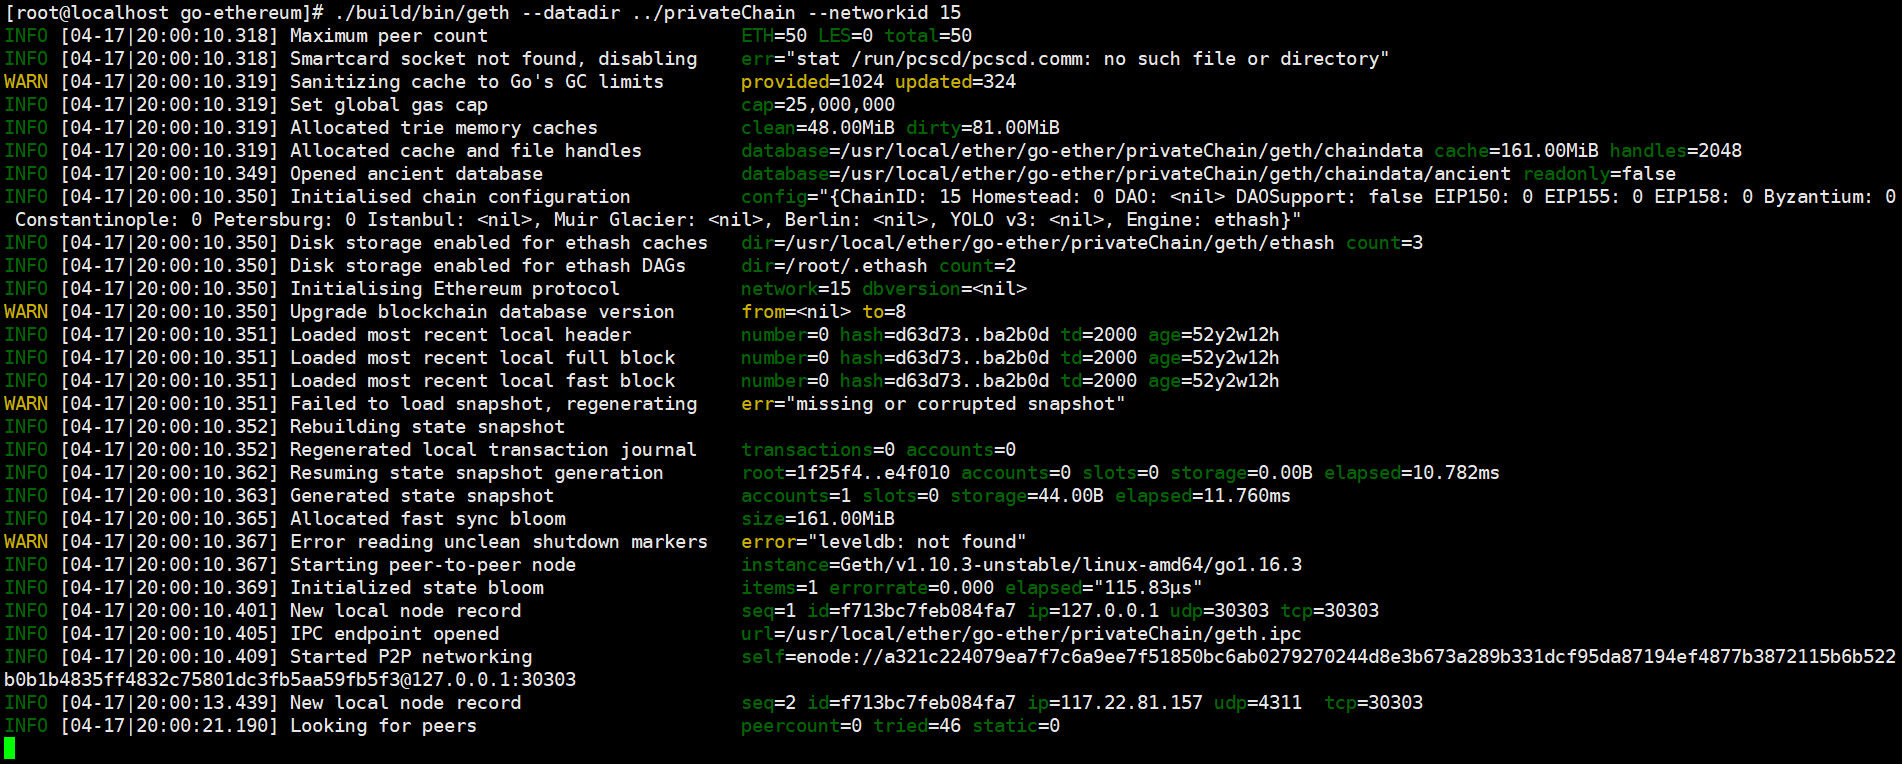Click the 'ip=117.22.81.157' value
Viewport: 1903px width, 764px height.
click(1115, 703)
